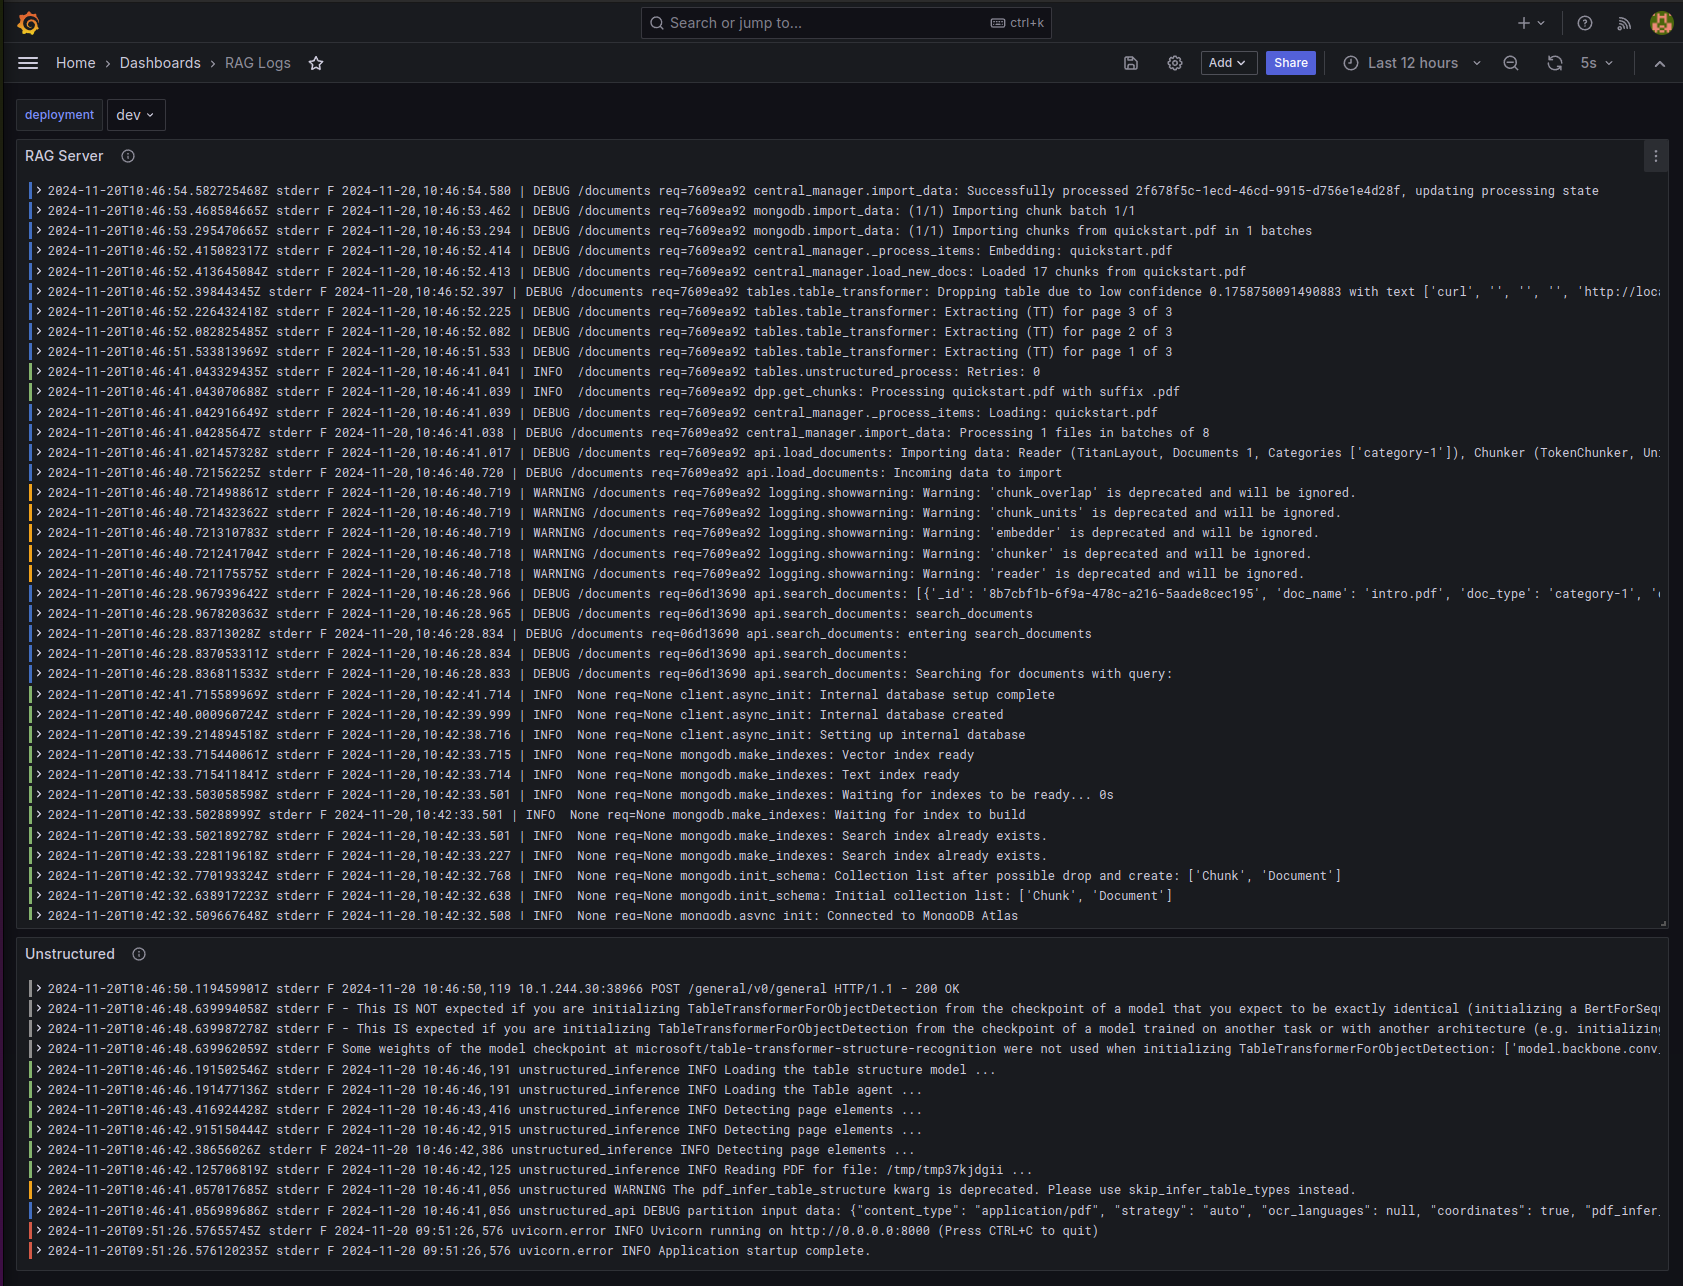This screenshot has width=1683, height=1286.
Task: Zoom out the time range
Action: [x=1511, y=63]
